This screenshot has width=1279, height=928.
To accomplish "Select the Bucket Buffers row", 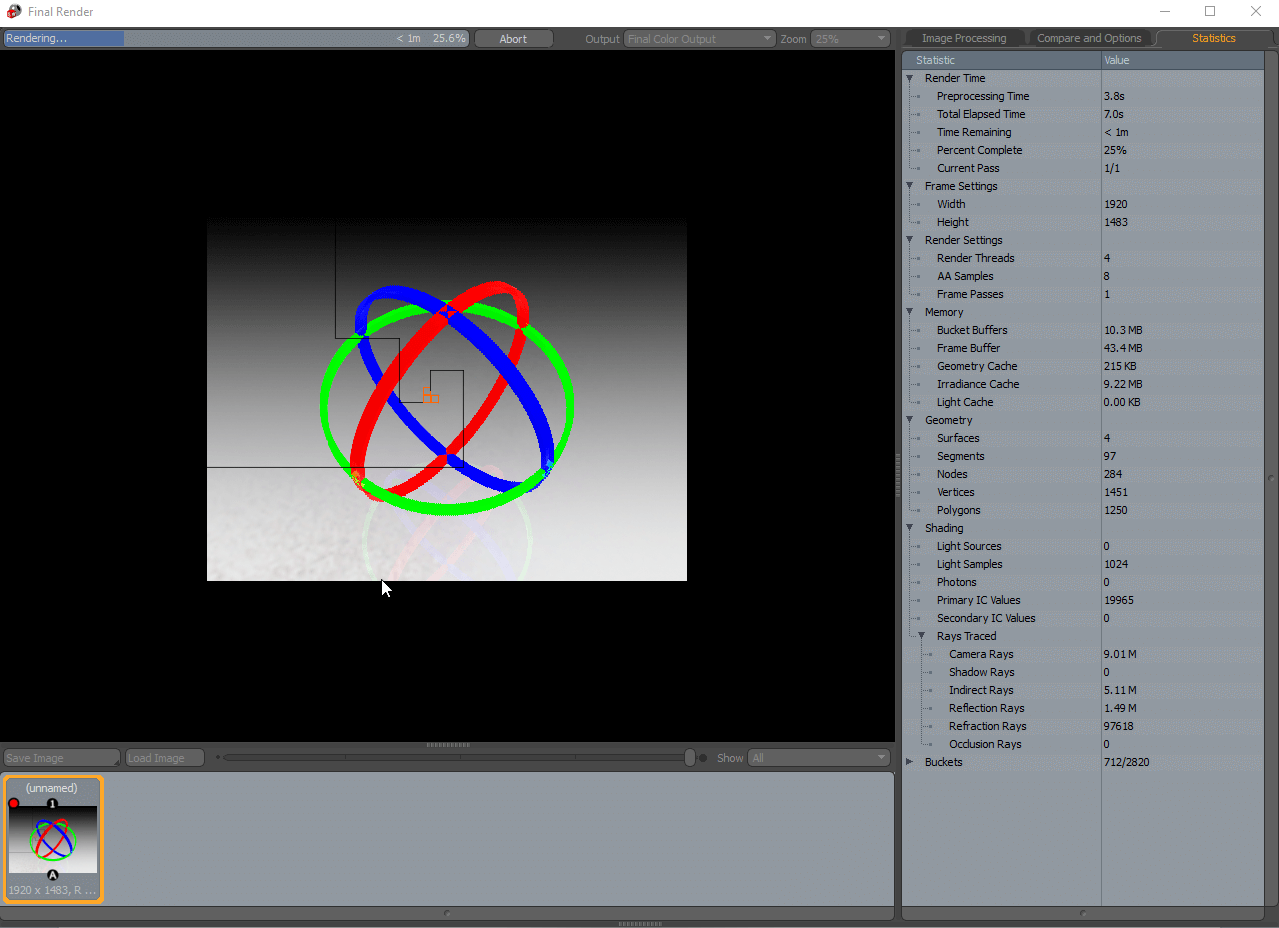I will [1084, 330].
